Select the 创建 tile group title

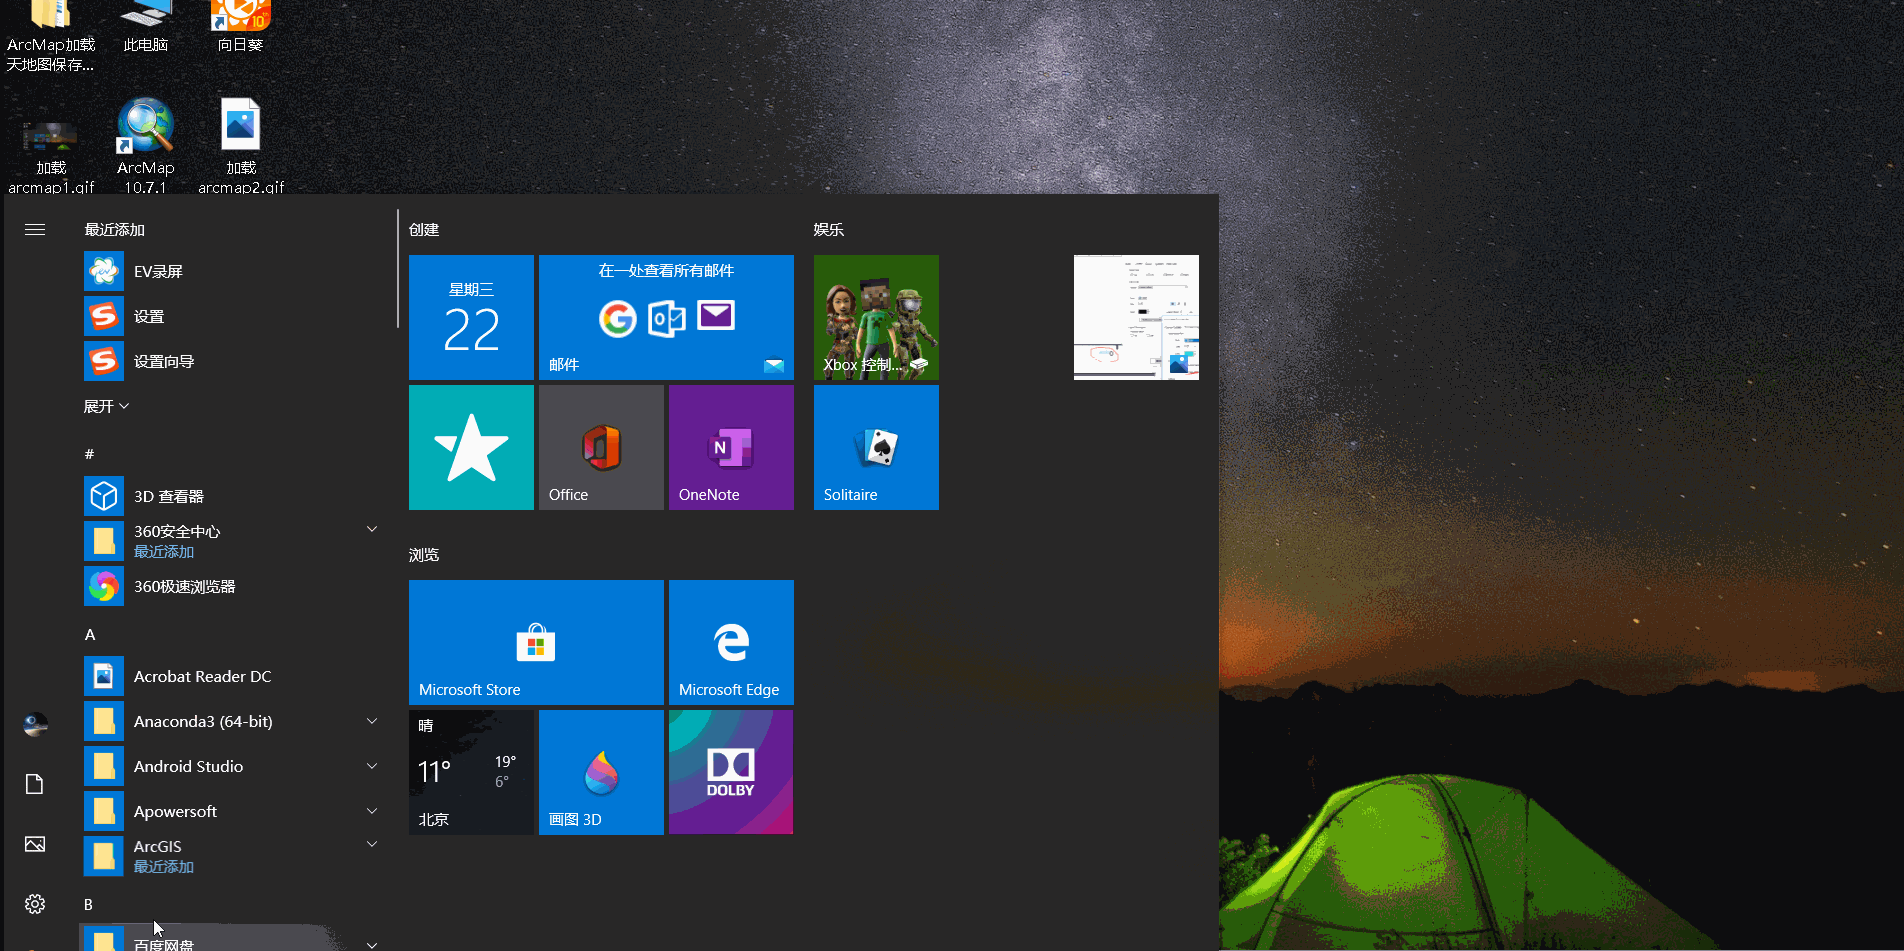pyautogui.click(x=424, y=230)
